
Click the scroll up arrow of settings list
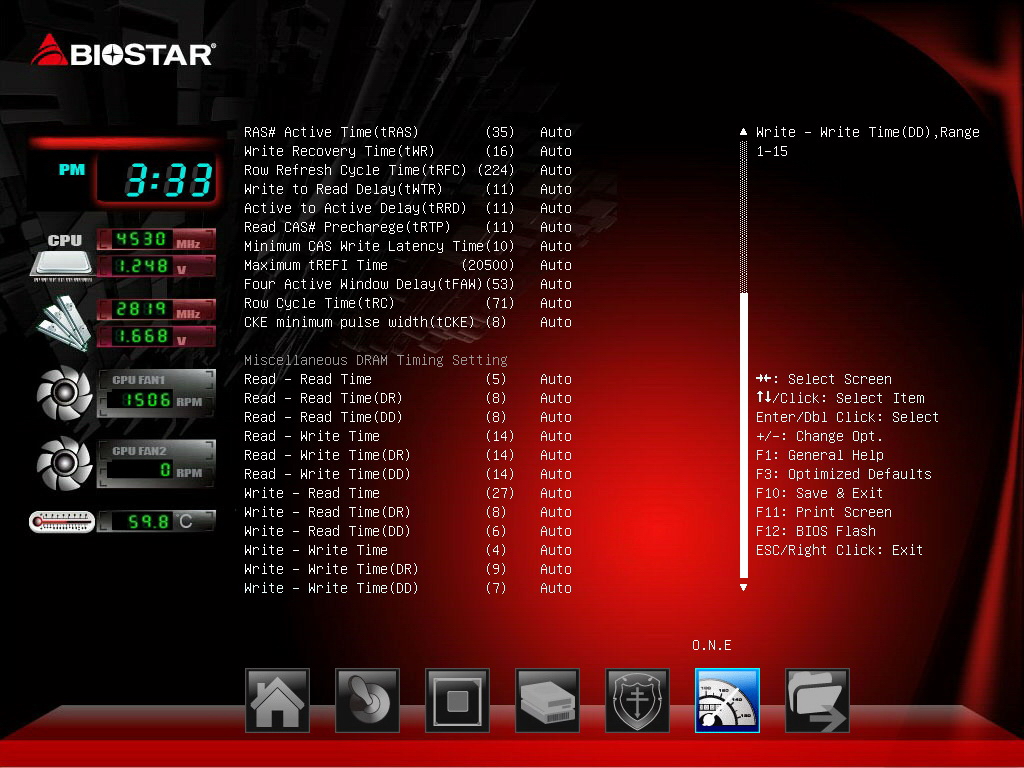(743, 132)
